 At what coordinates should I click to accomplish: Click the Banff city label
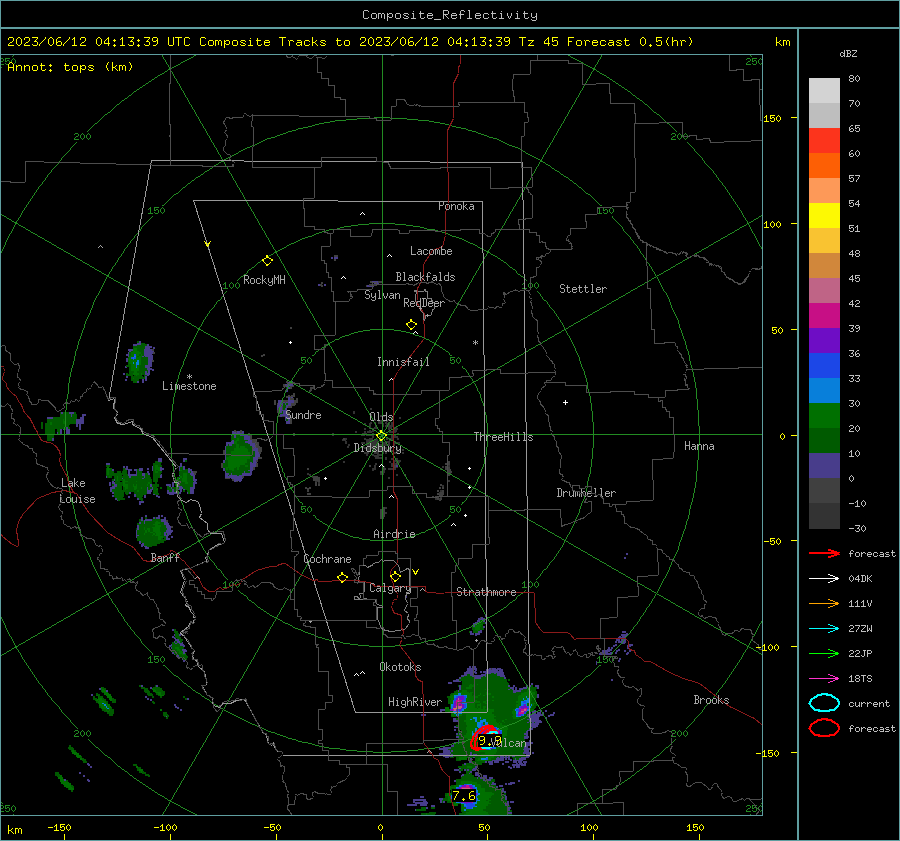[165, 557]
